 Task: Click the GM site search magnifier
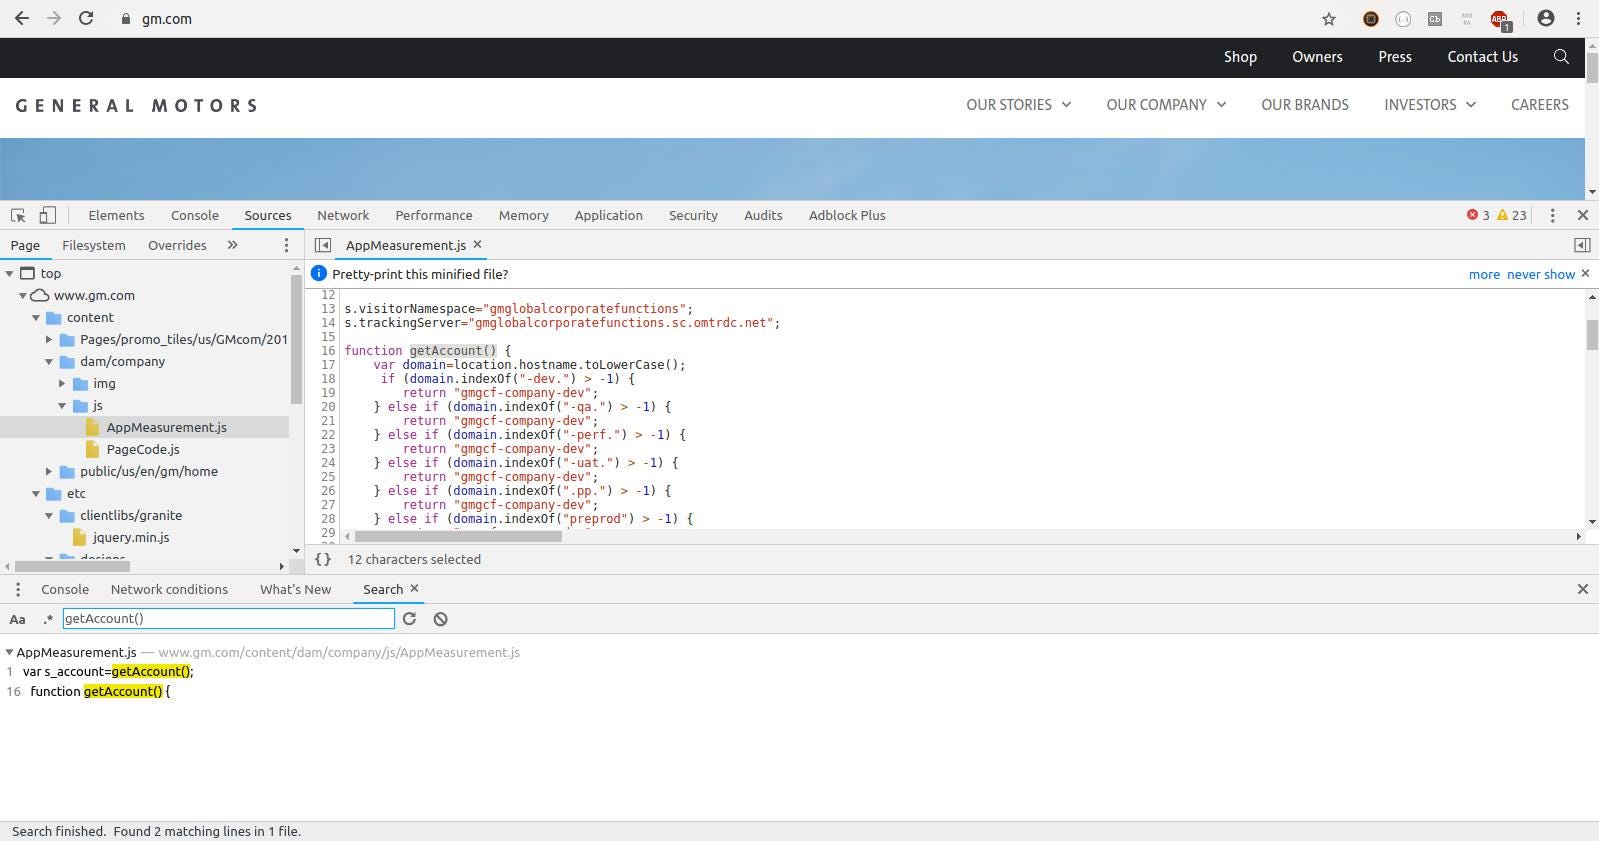1561,57
